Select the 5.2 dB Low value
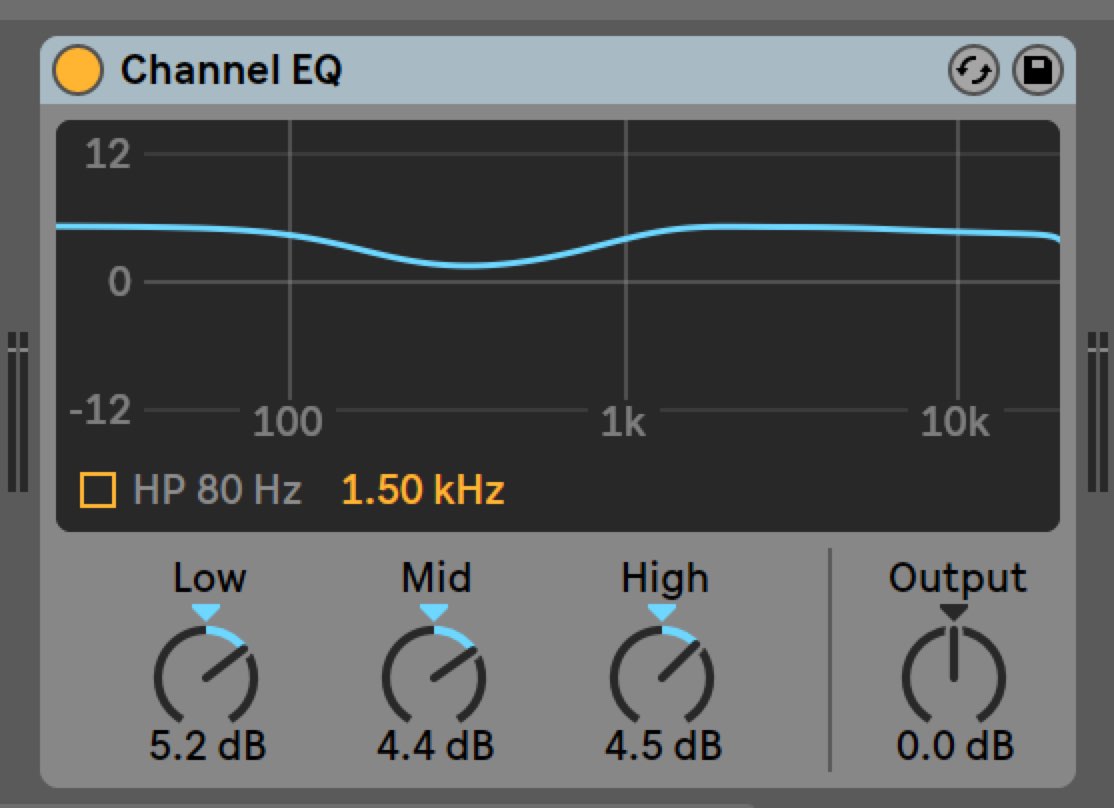Image resolution: width=1114 pixels, height=808 pixels. click(x=207, y=745)
